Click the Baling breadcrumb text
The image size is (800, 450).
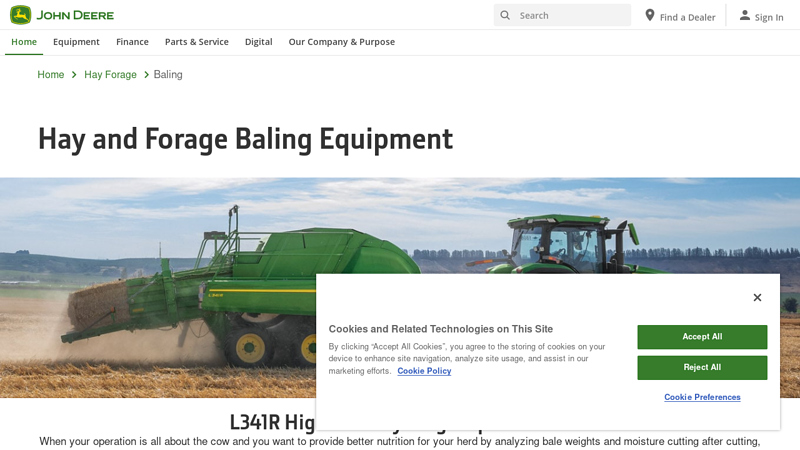pos(168,74)
